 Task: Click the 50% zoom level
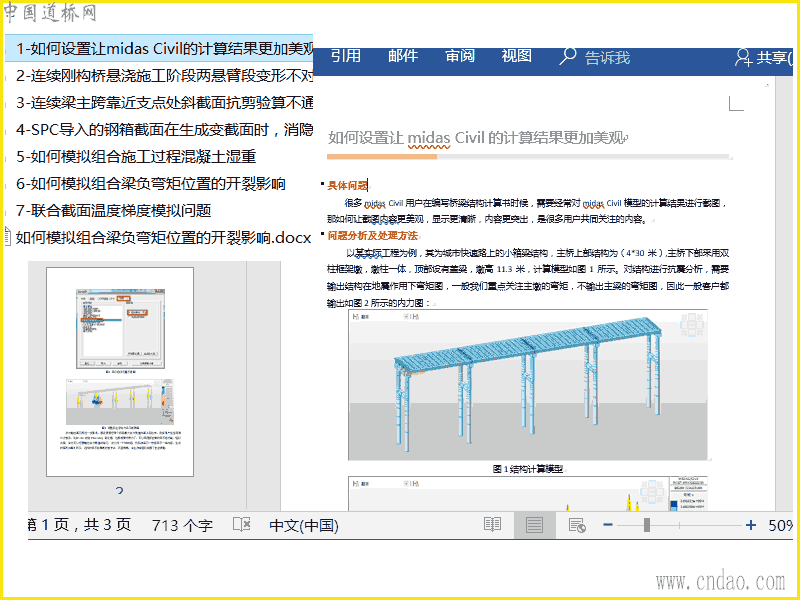[781, 526]
